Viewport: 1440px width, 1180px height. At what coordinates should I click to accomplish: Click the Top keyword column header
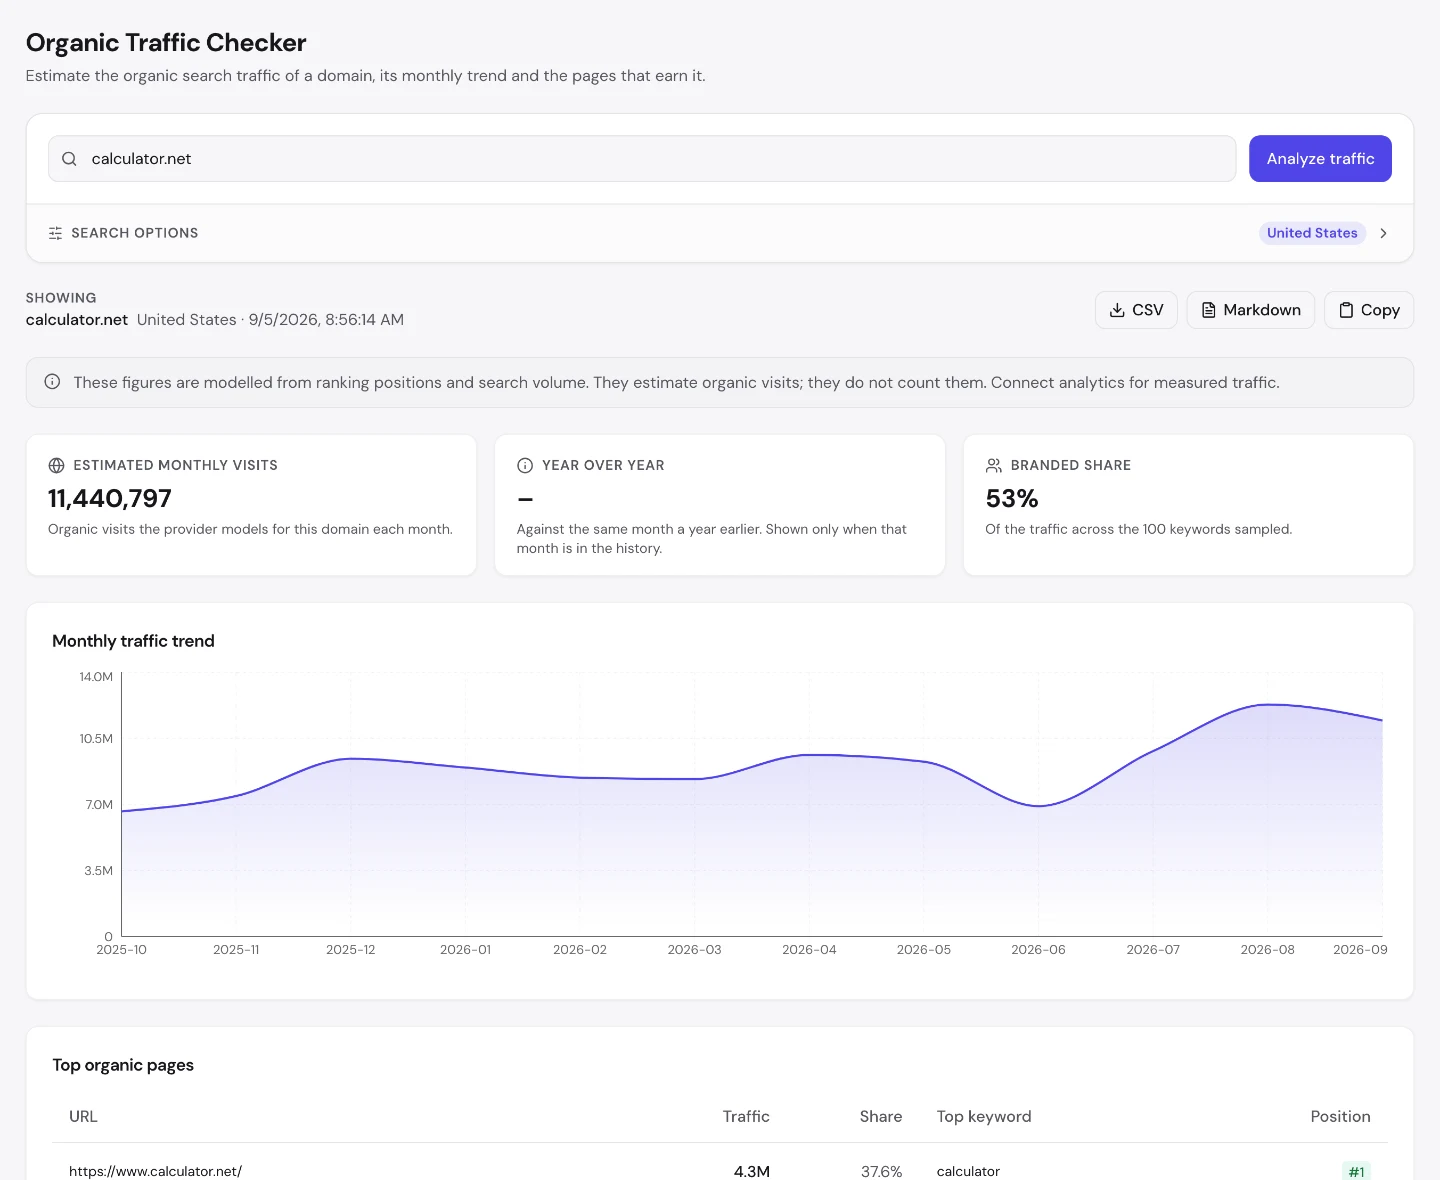(984, 1116)
